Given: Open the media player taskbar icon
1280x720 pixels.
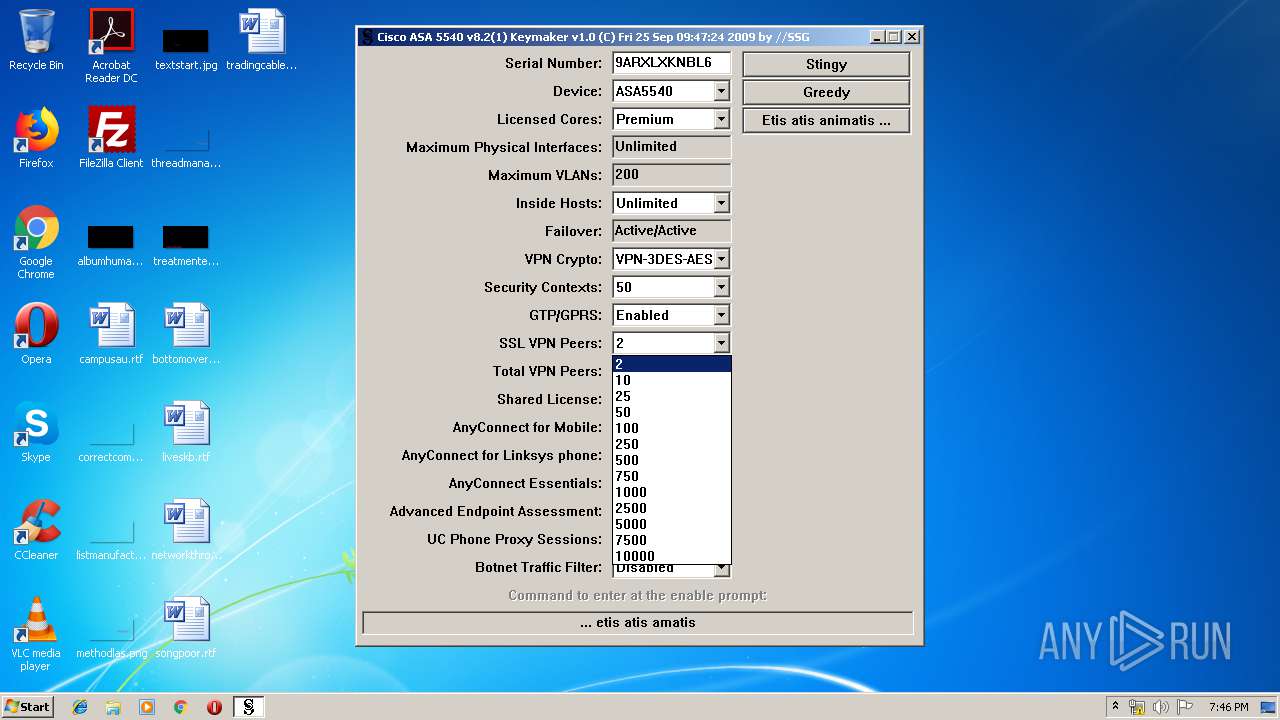Looking at the screenshot, I should 147,707.
